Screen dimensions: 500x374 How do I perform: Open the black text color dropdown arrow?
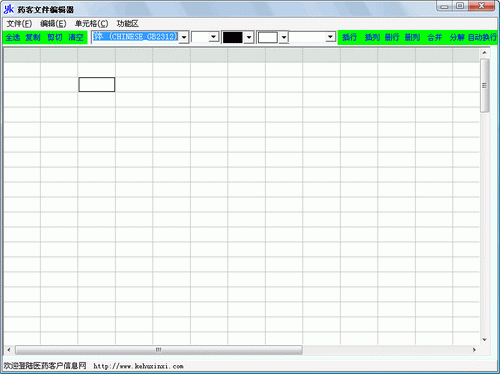[x=249, y=37]
